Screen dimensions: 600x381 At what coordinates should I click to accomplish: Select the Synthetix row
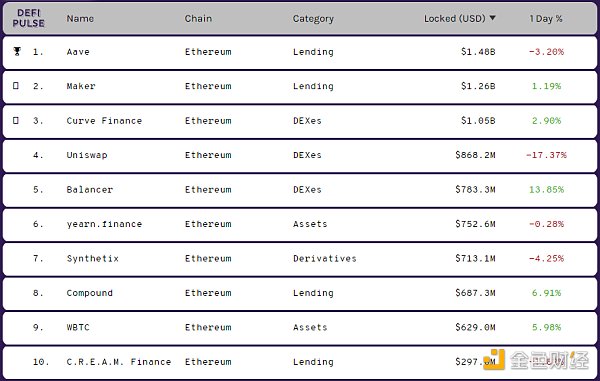[x=300, y=259]
